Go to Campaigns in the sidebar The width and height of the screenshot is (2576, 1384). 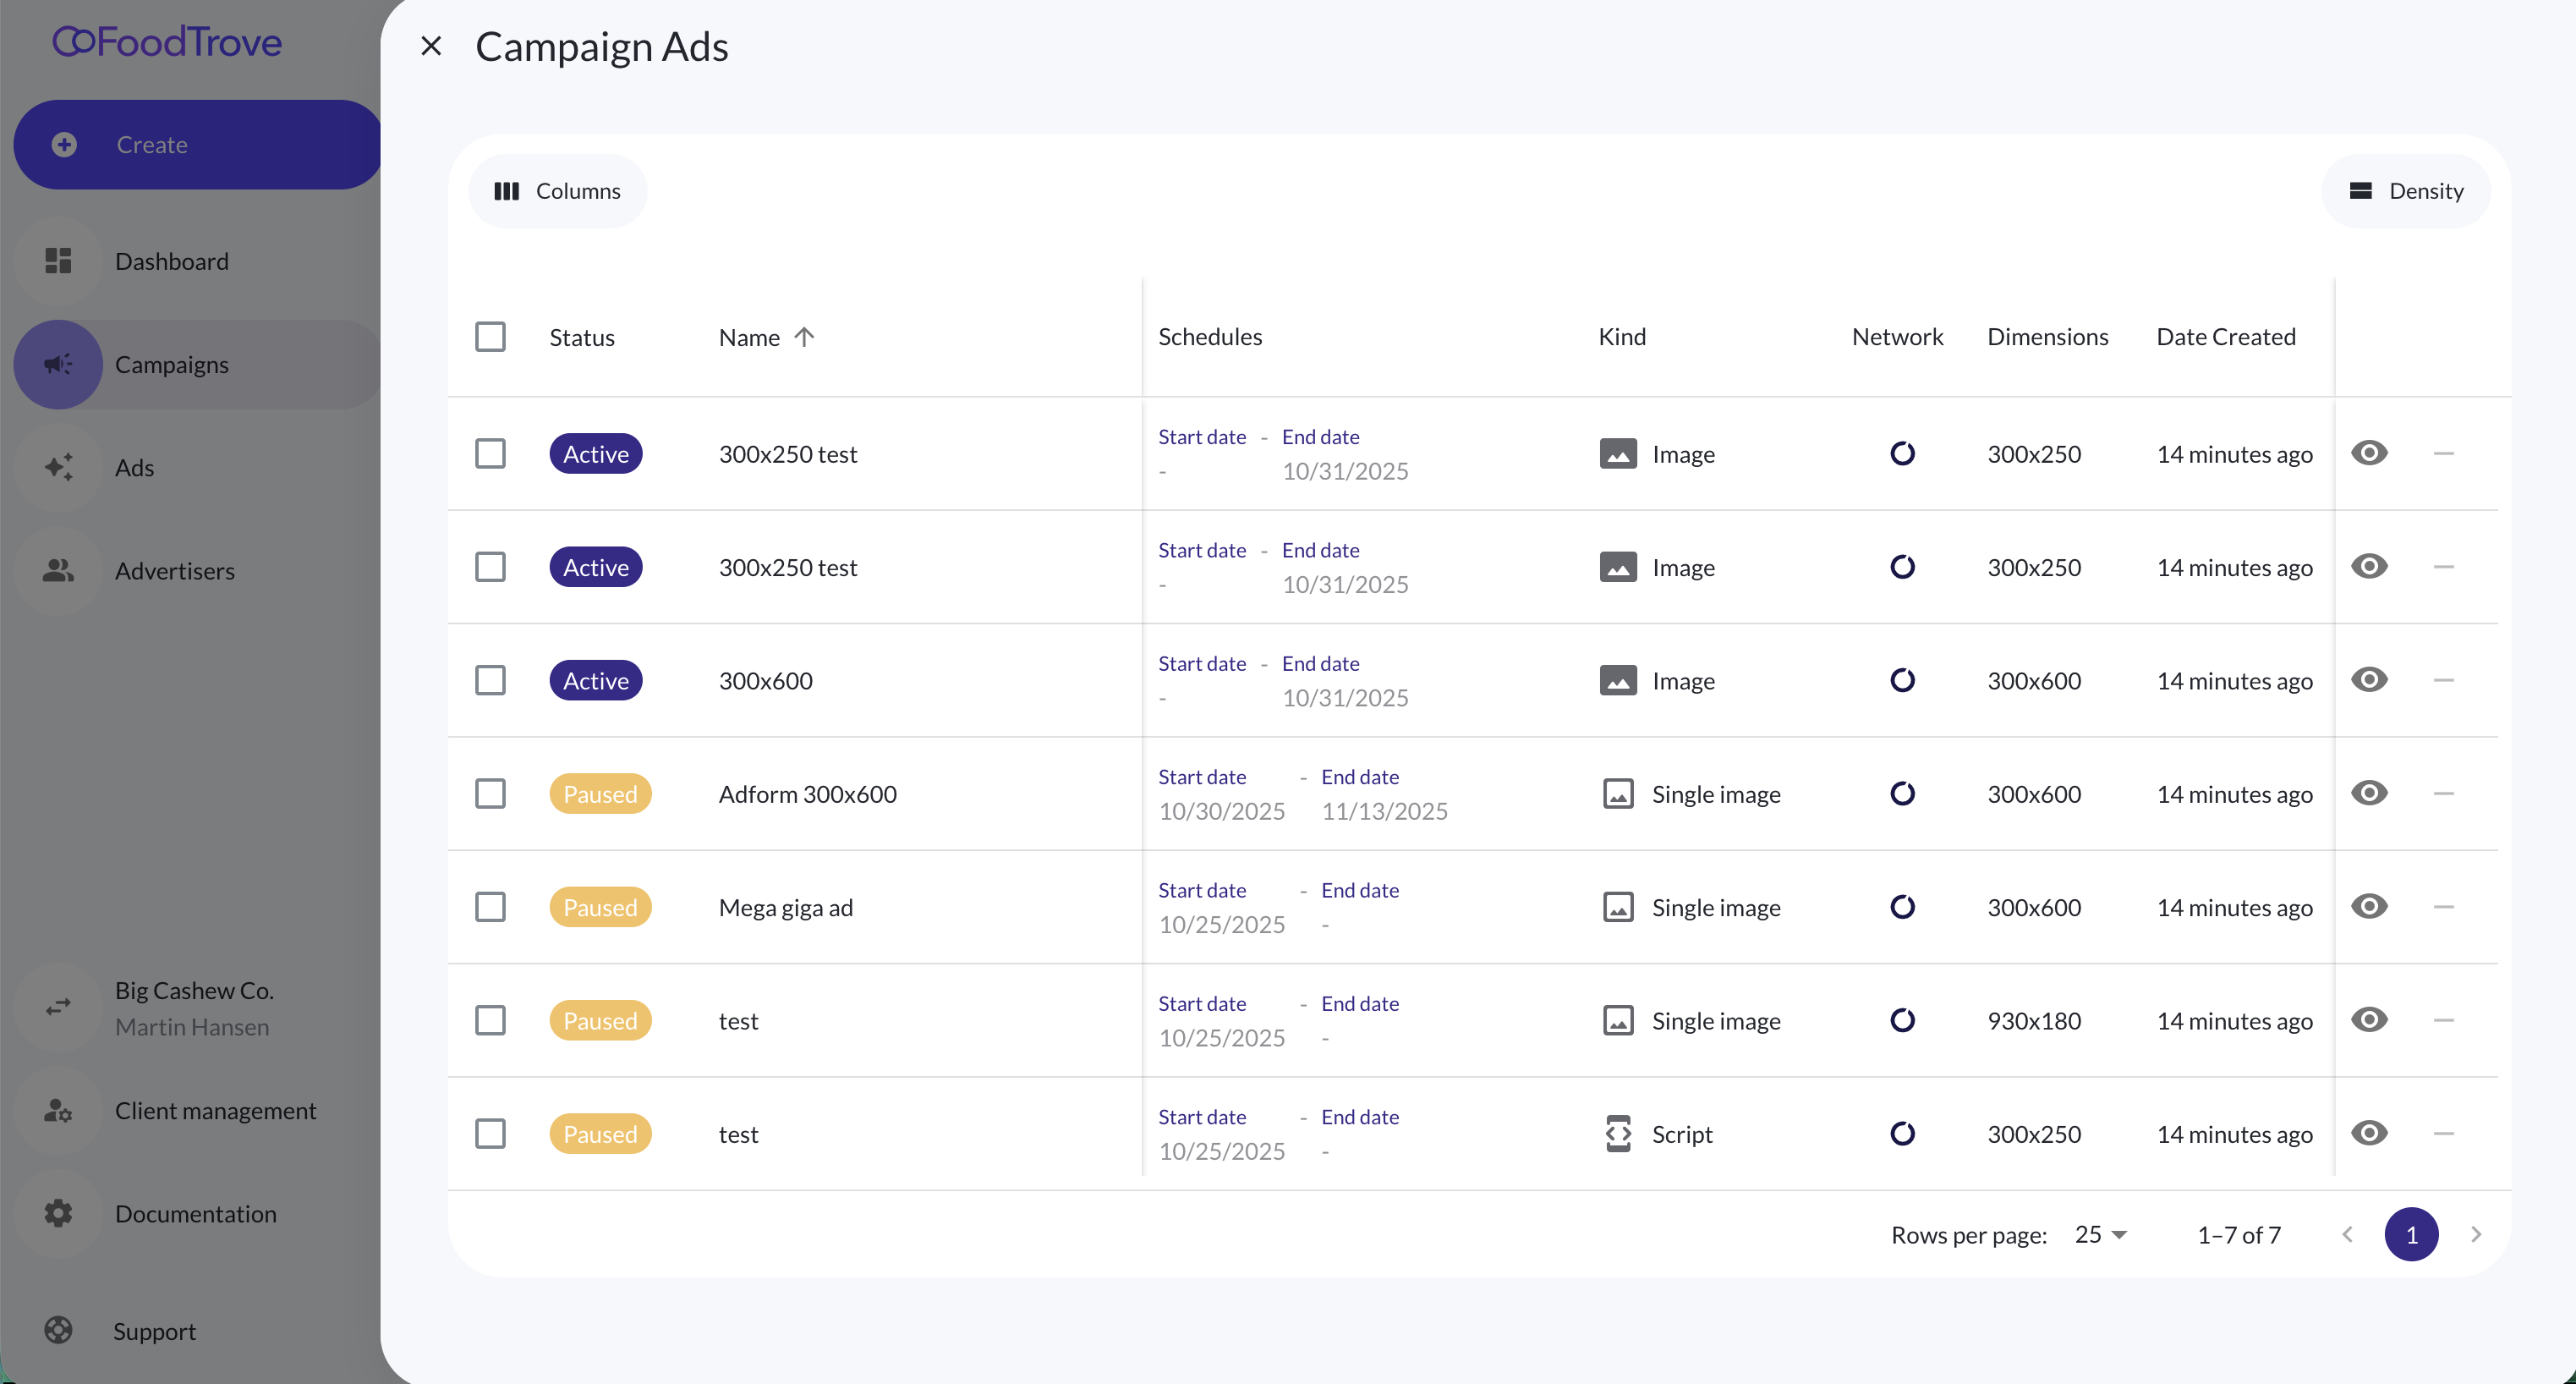pos(172,364)
